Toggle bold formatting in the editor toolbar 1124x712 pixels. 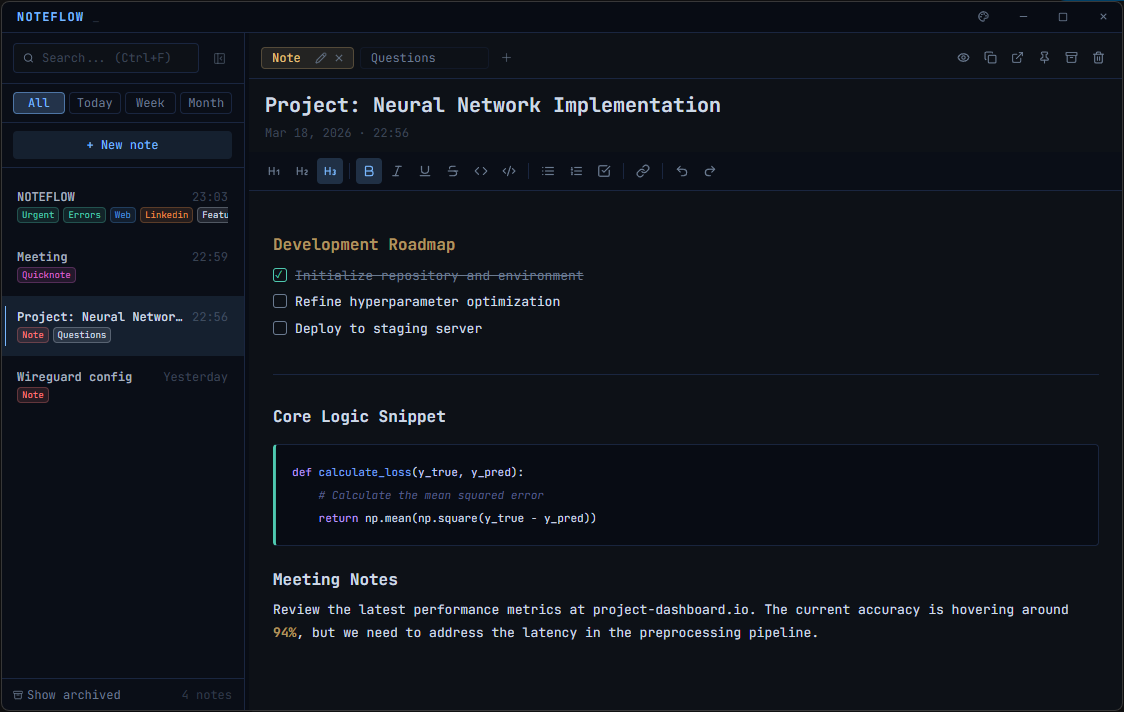[x=369, y=171]
